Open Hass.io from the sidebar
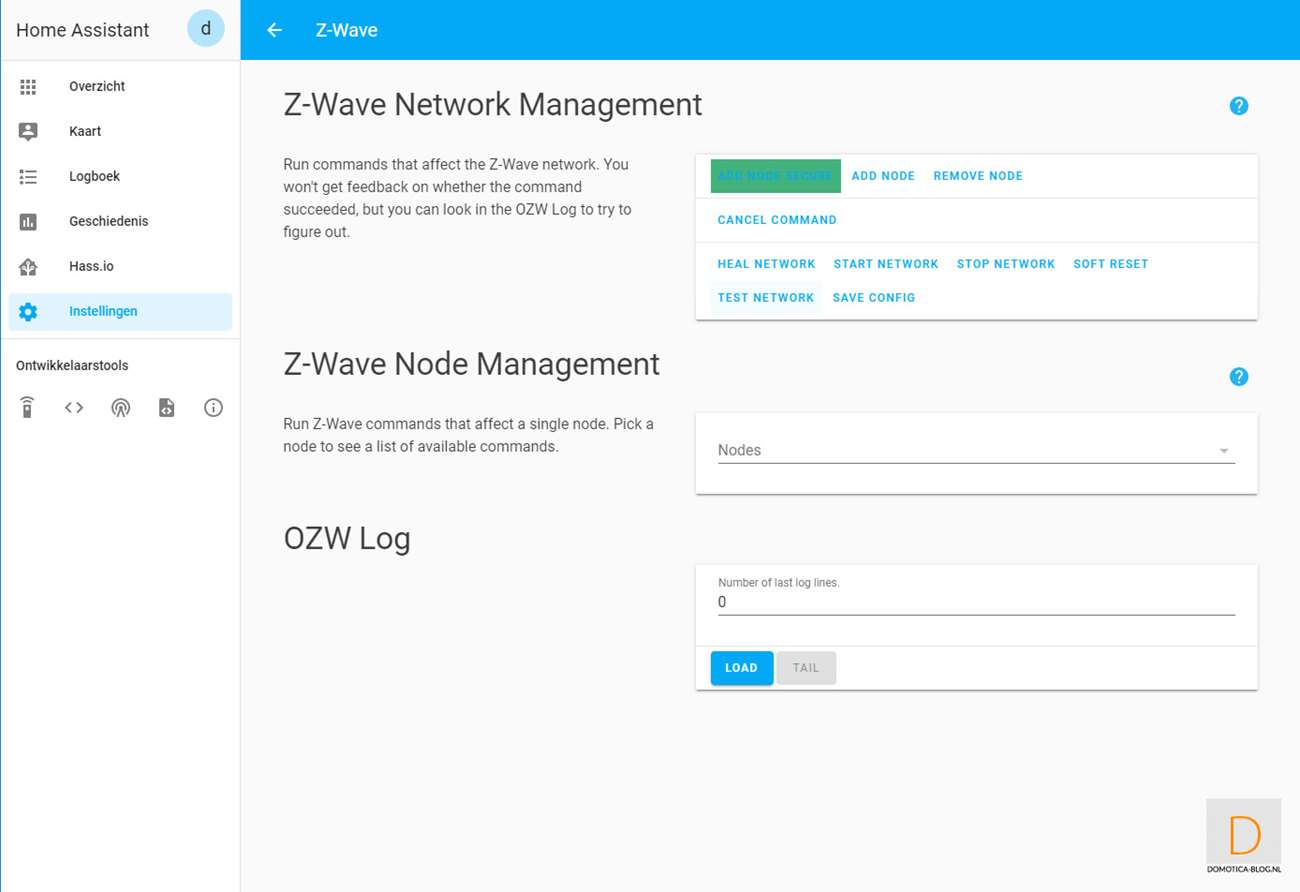 click(120, 266)
